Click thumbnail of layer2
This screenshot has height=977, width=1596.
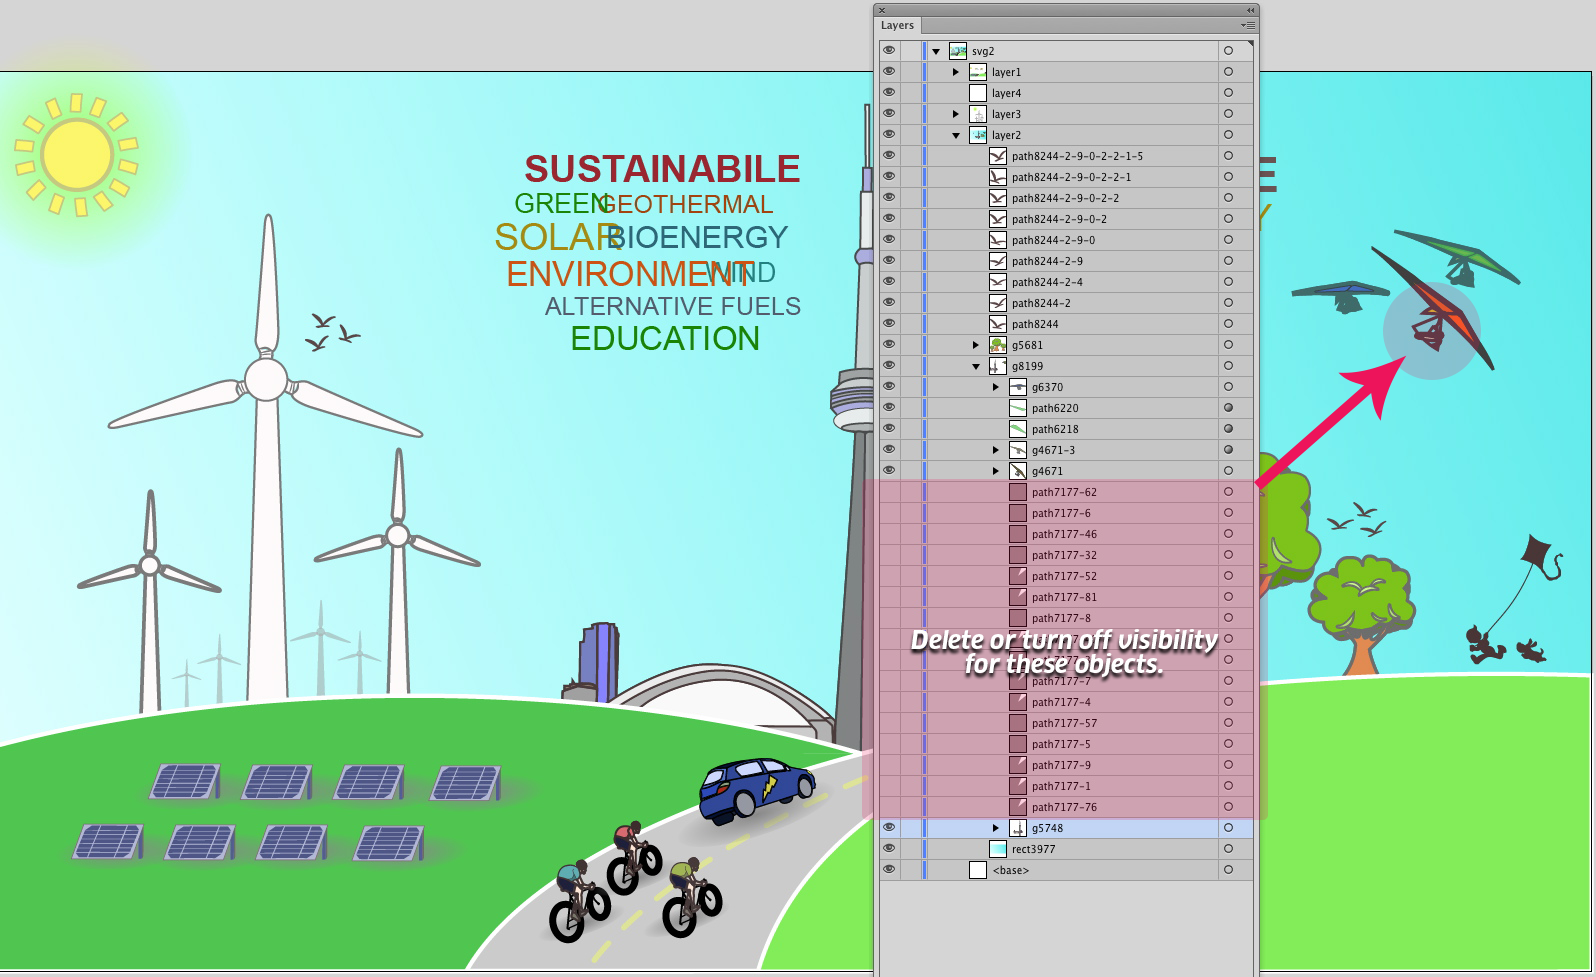978,135
